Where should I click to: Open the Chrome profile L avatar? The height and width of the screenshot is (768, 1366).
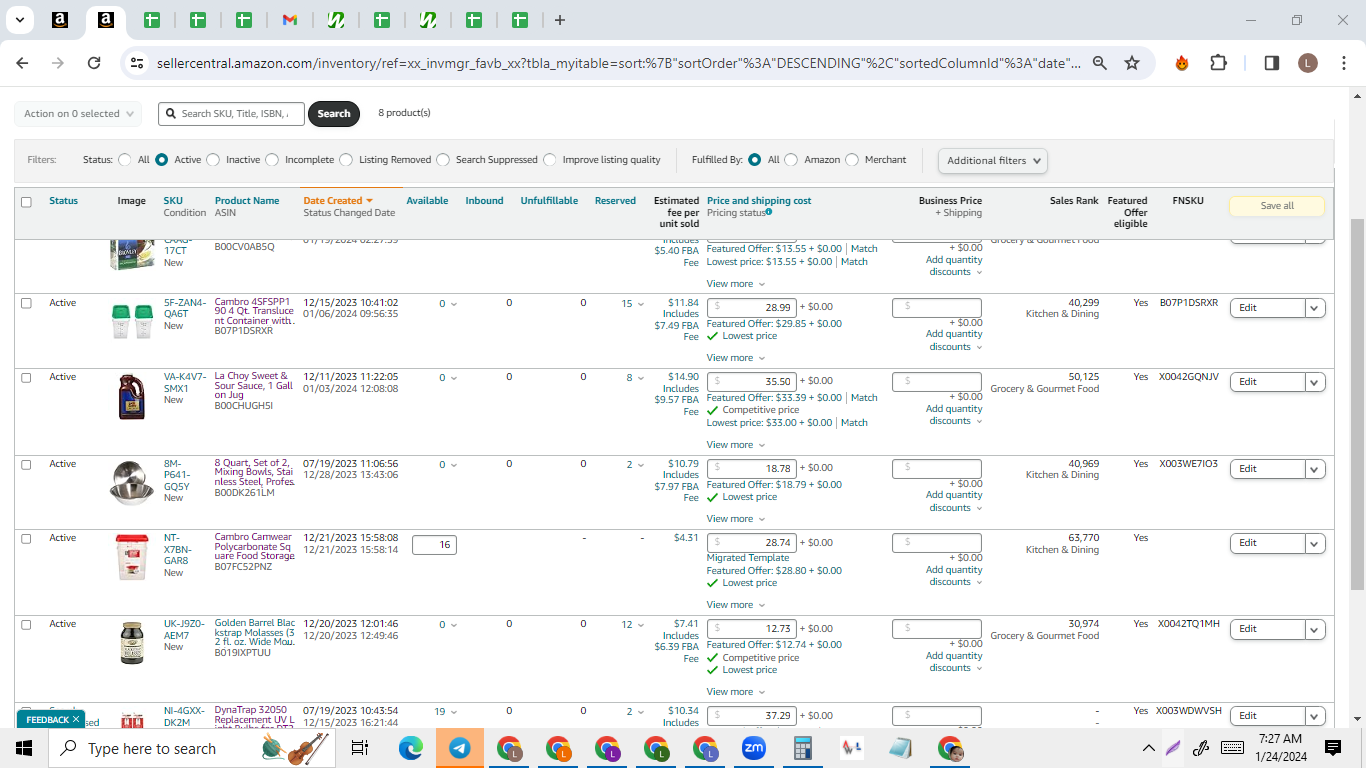click(x=1308, y=63)
